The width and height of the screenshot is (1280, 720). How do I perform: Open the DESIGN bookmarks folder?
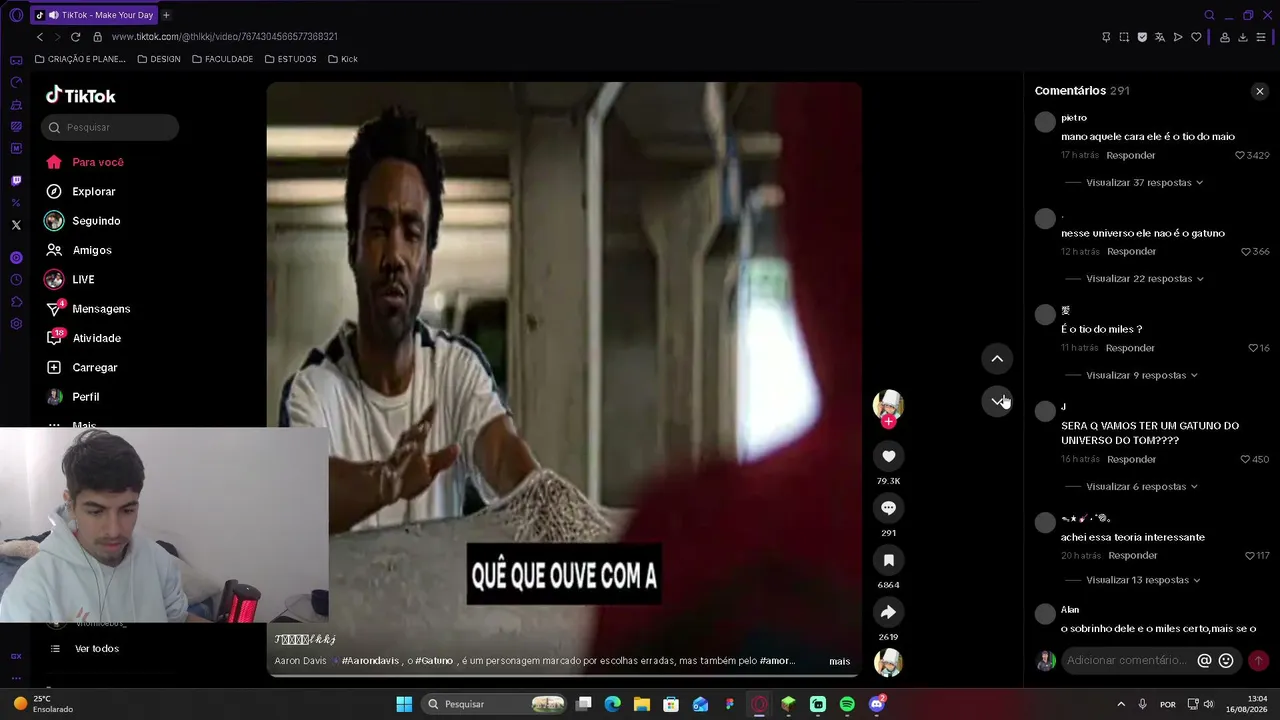(x=159, y=59)
